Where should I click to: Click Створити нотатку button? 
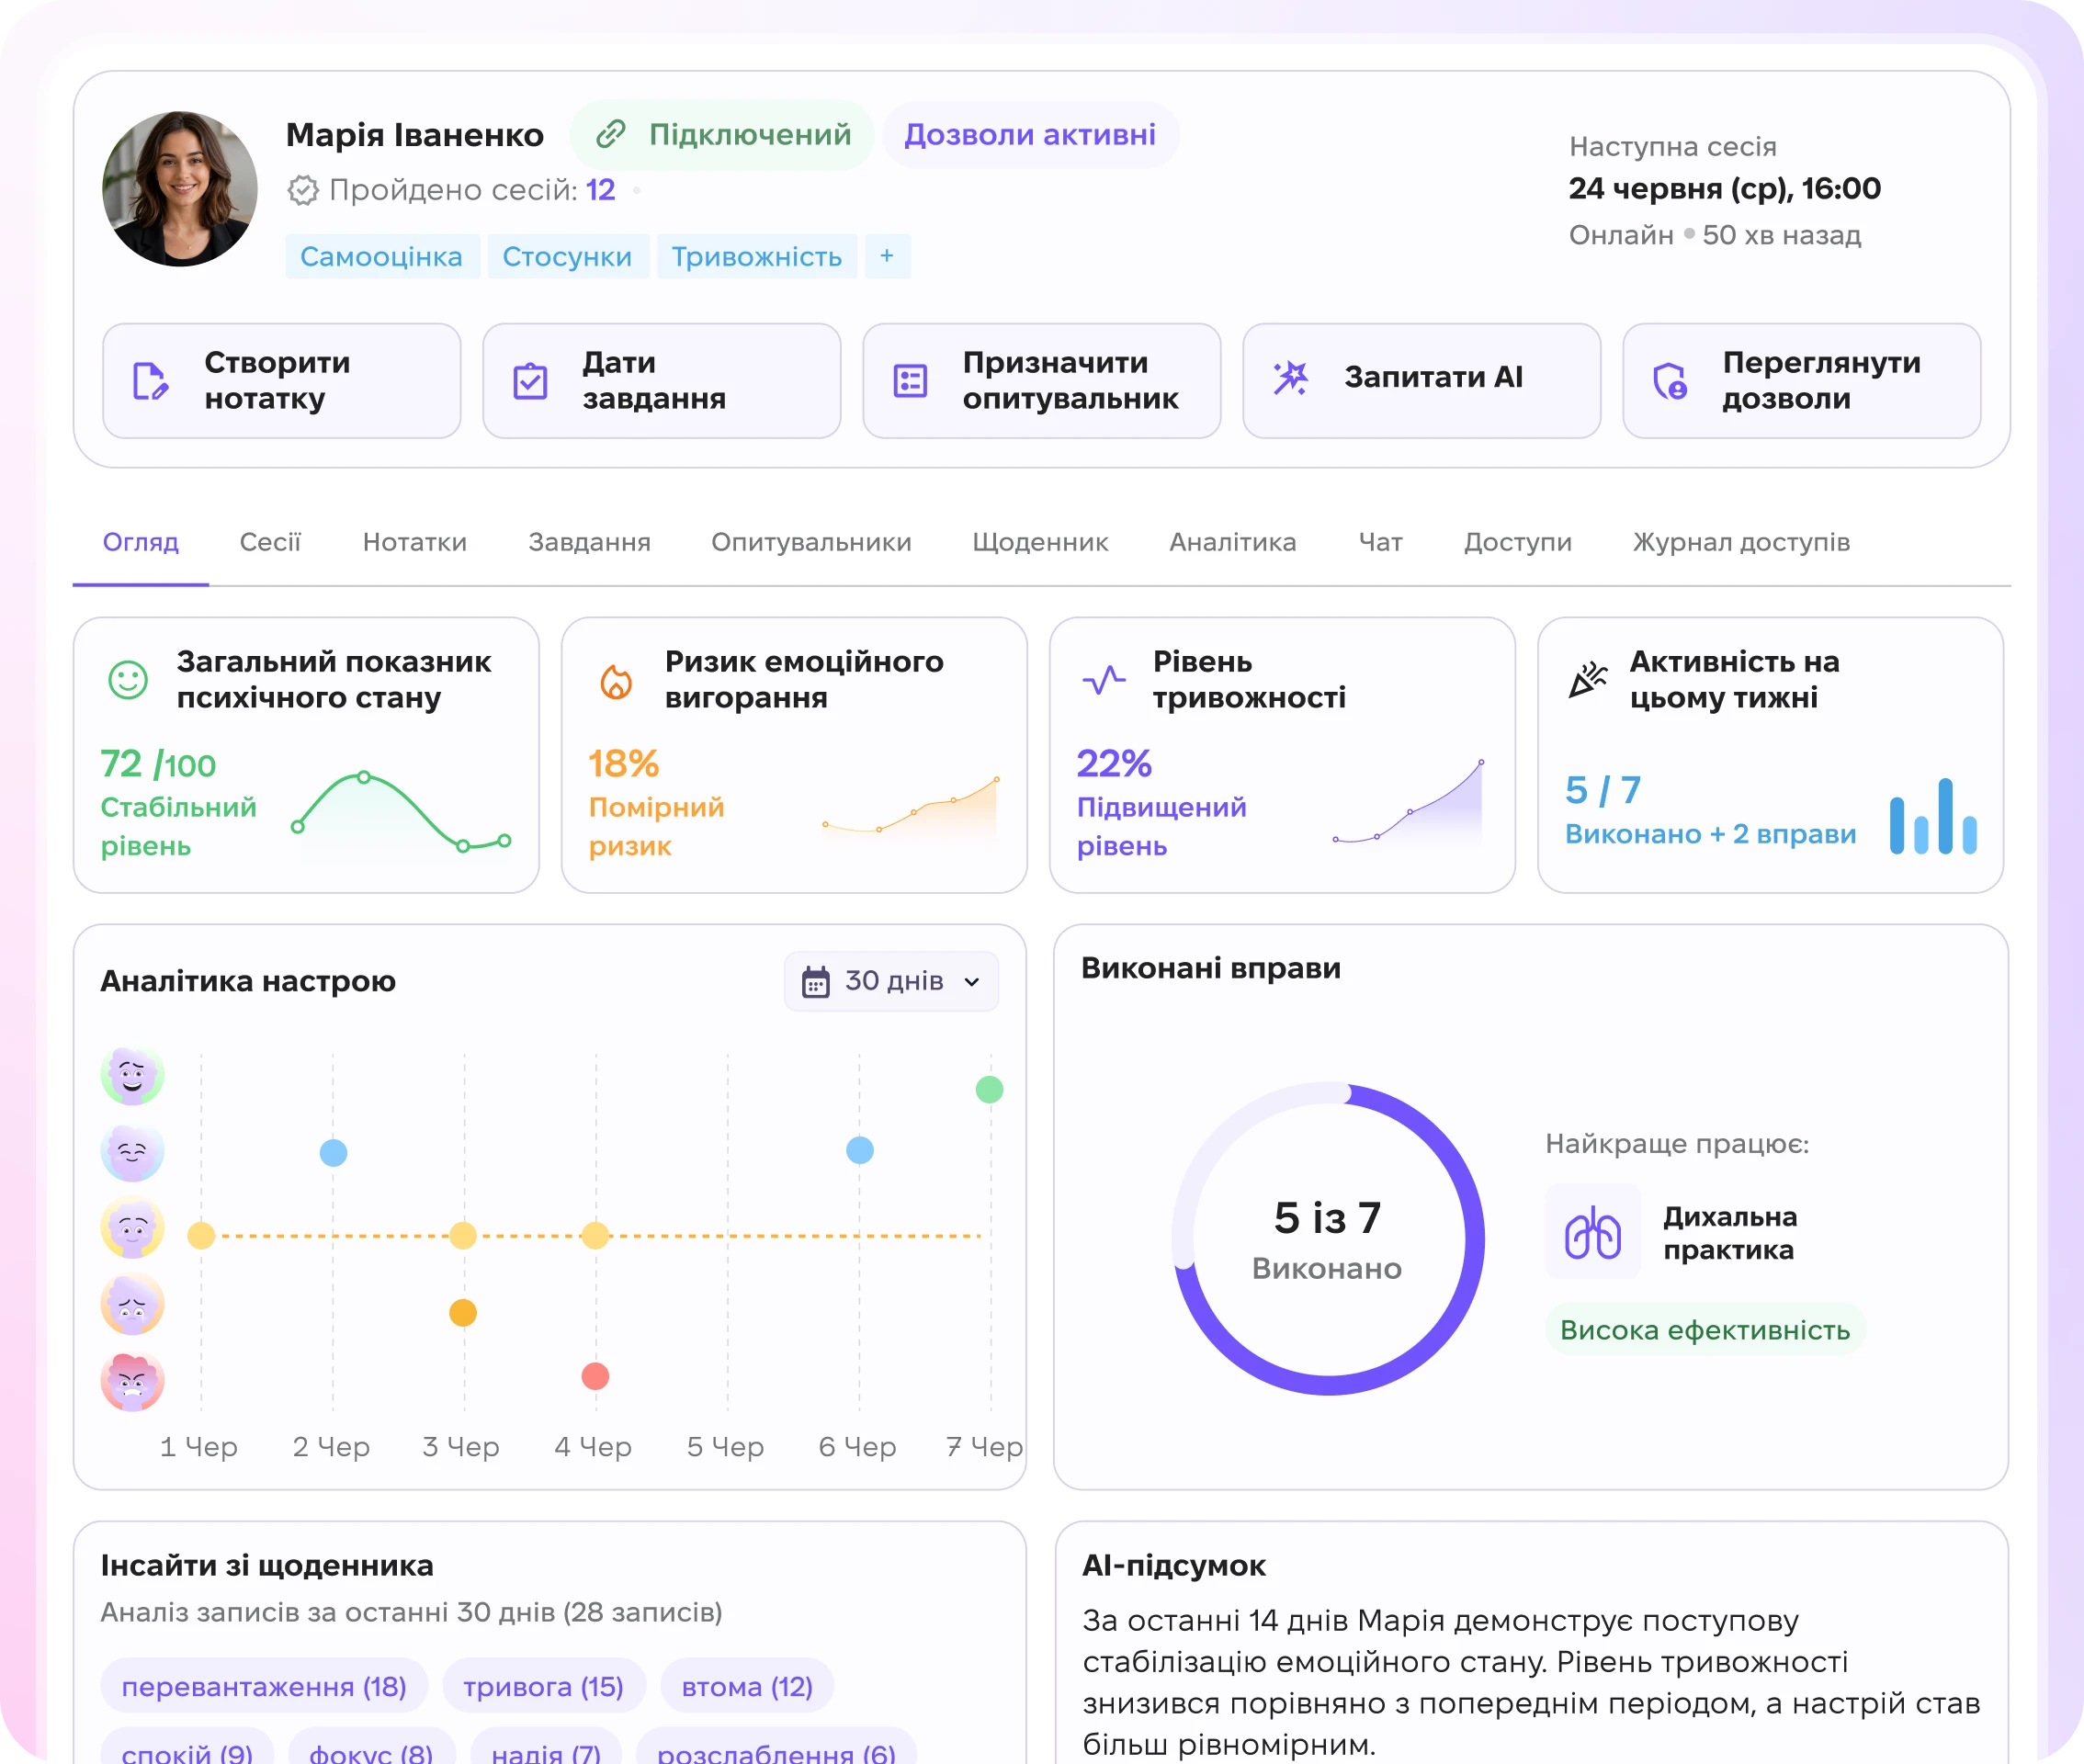pos(281,381)
